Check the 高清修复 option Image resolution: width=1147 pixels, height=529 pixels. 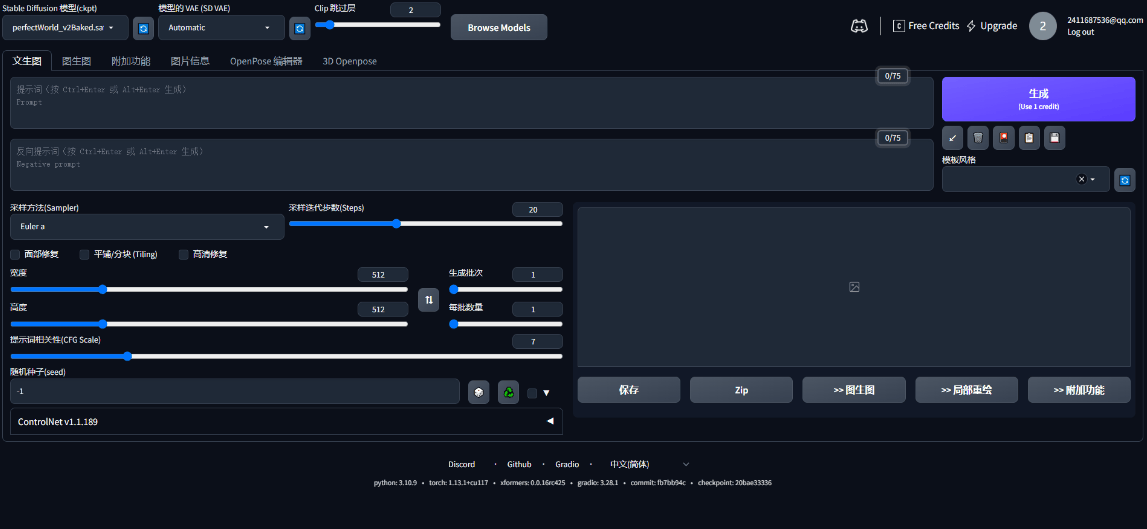click(184, 254)
